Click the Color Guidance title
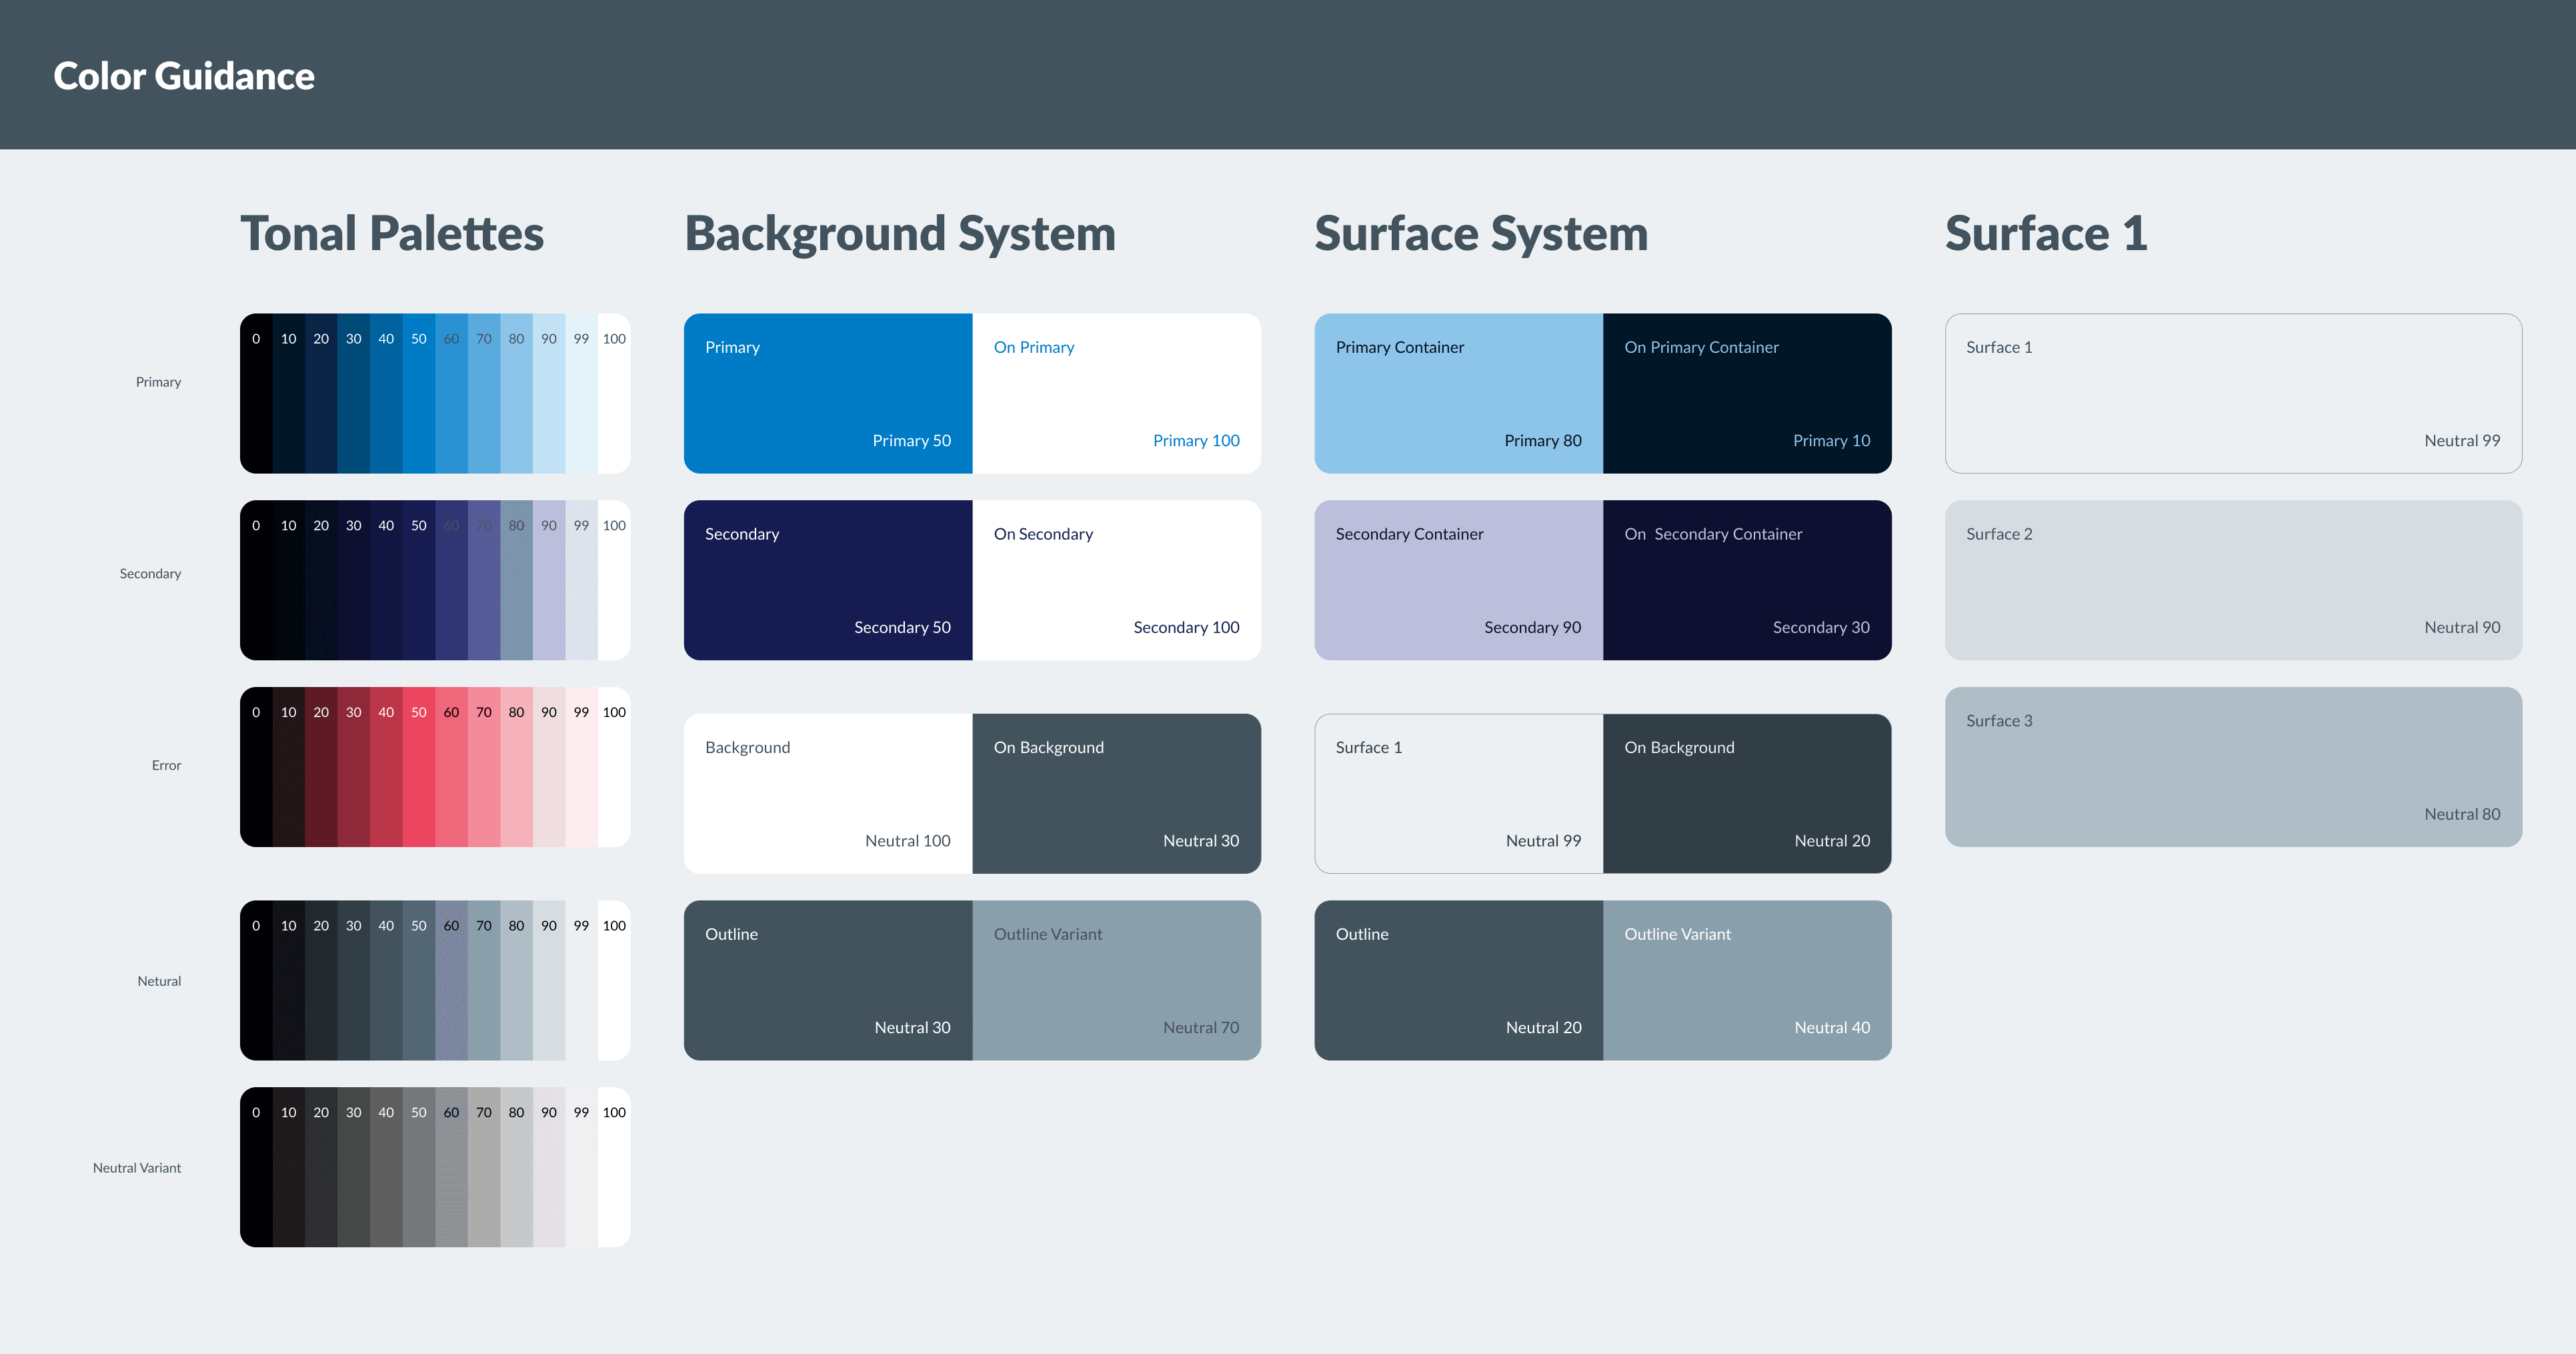 [x=184, y=76]
